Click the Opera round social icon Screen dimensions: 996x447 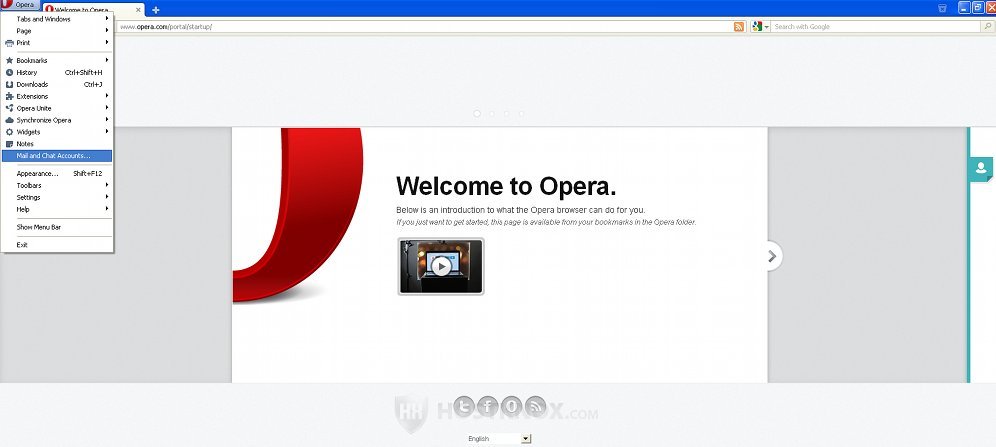pos(511,406)
